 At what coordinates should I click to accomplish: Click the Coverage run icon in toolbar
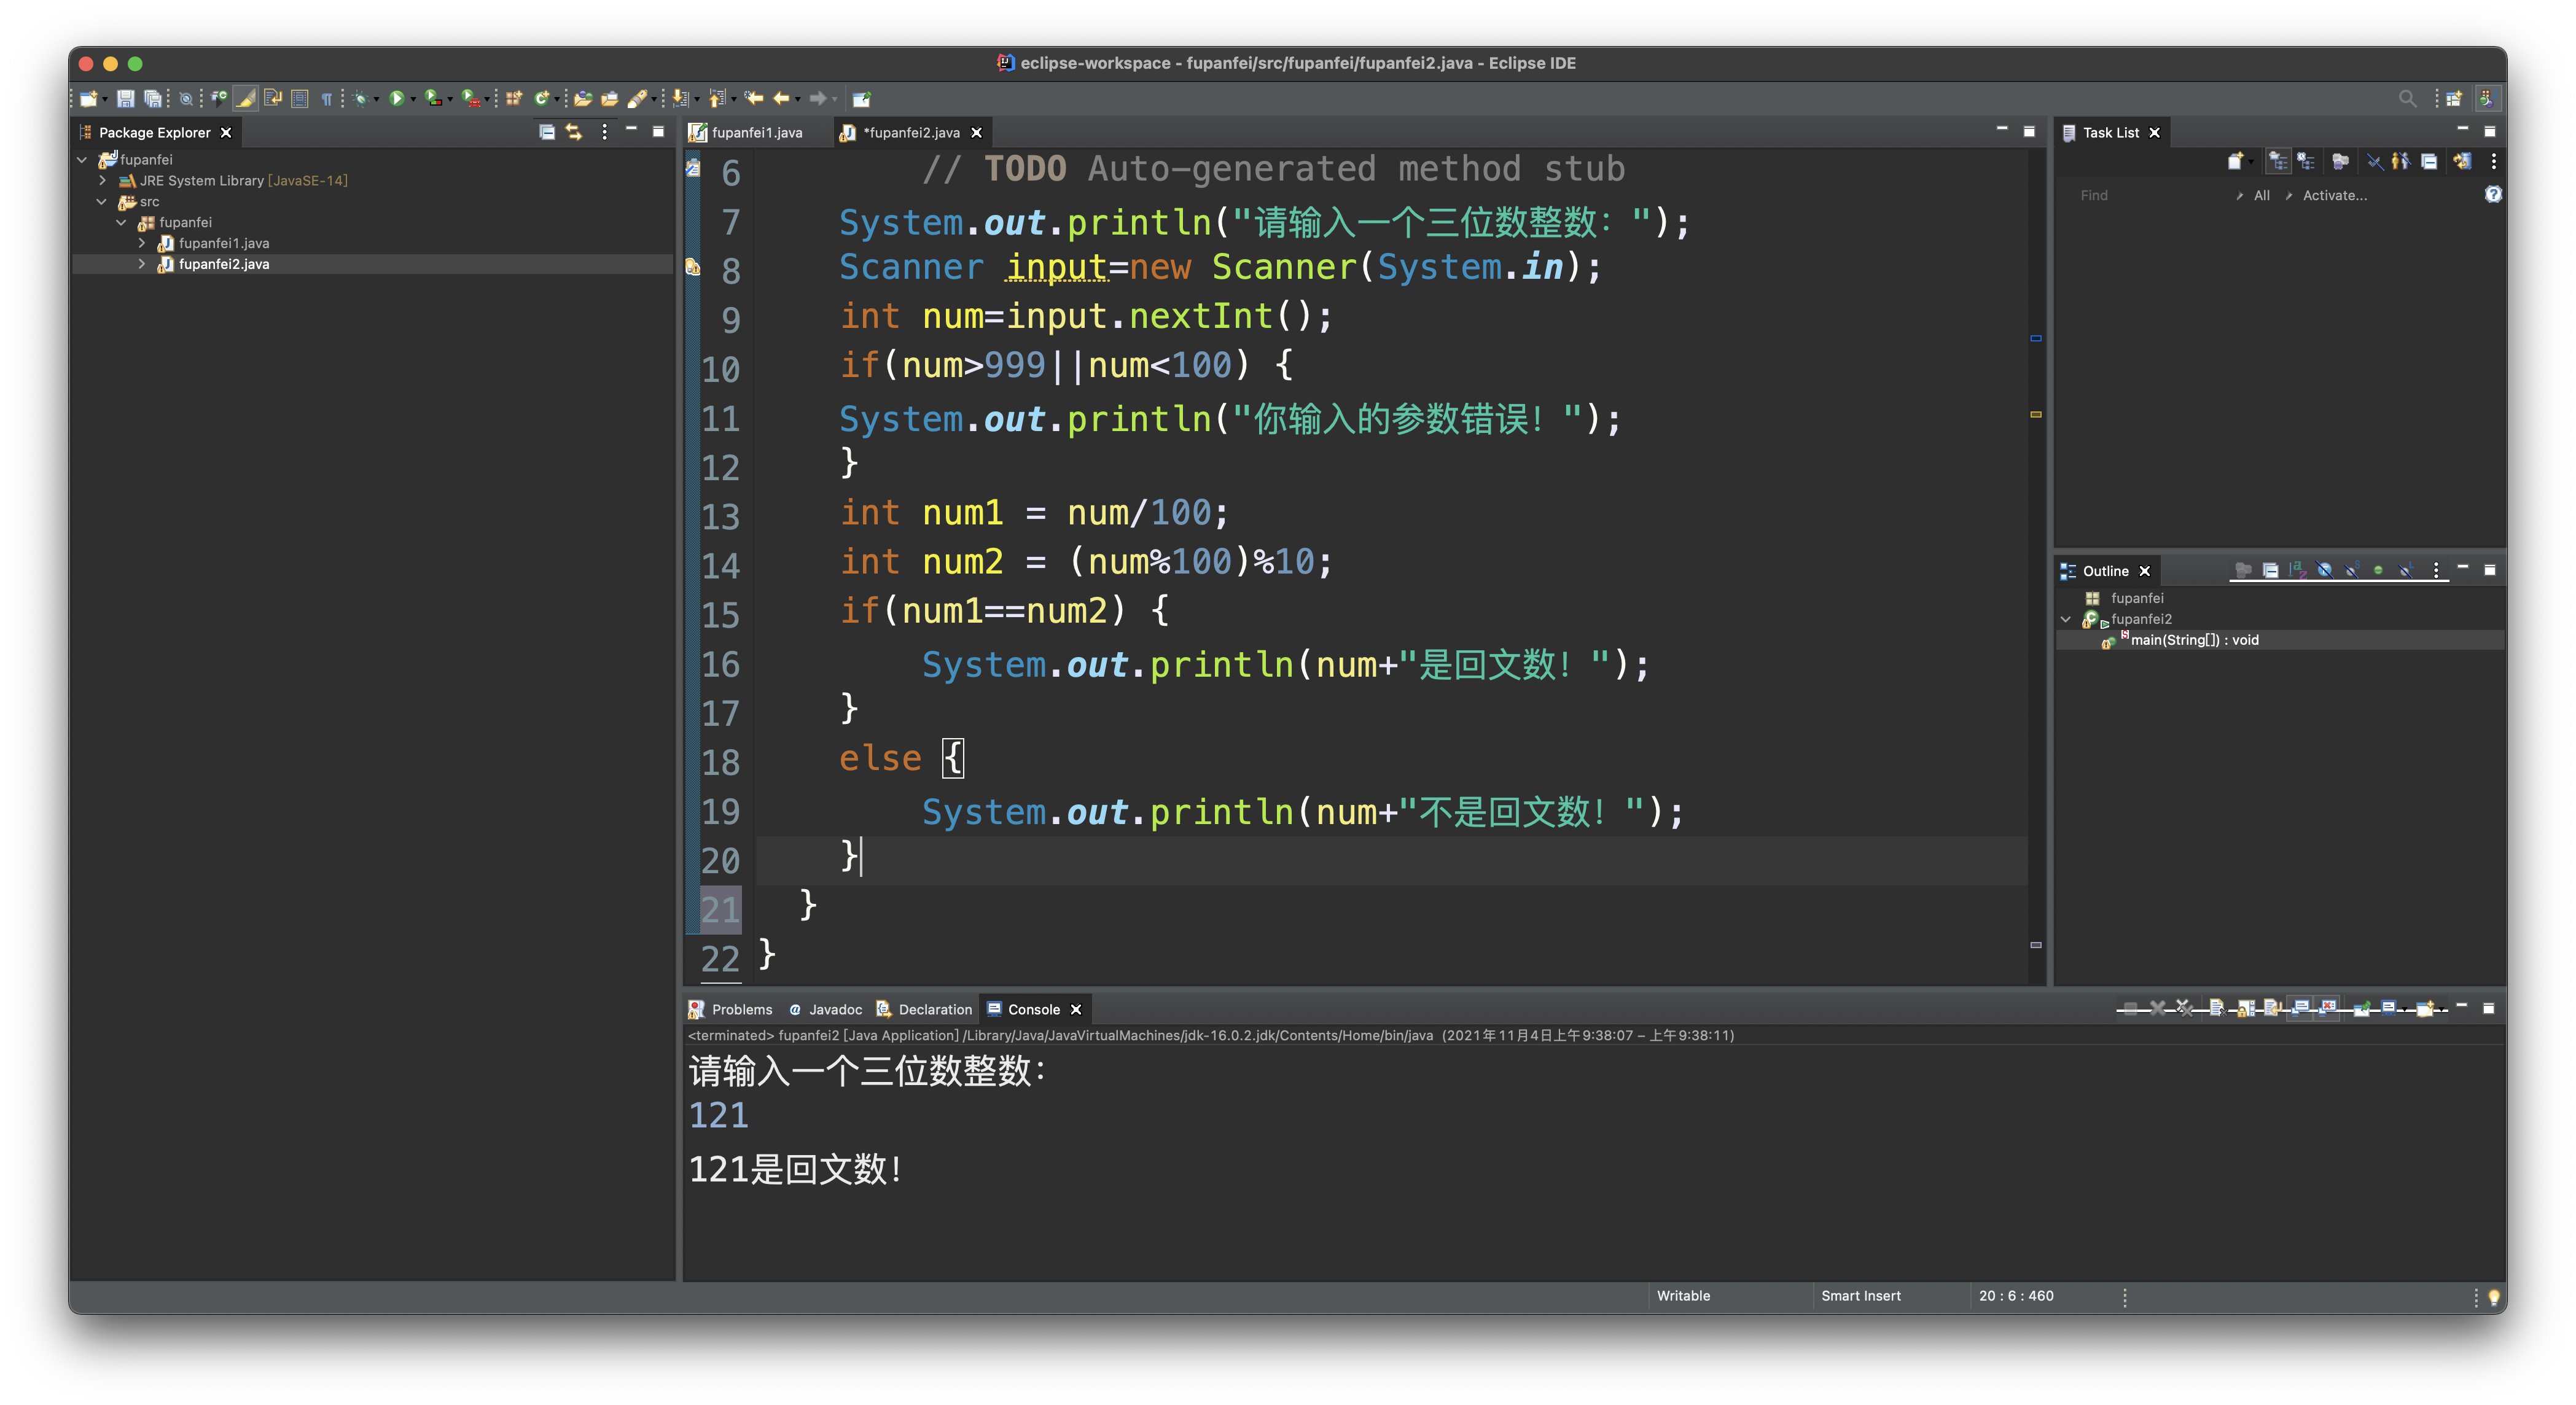(x=432, y=98)
